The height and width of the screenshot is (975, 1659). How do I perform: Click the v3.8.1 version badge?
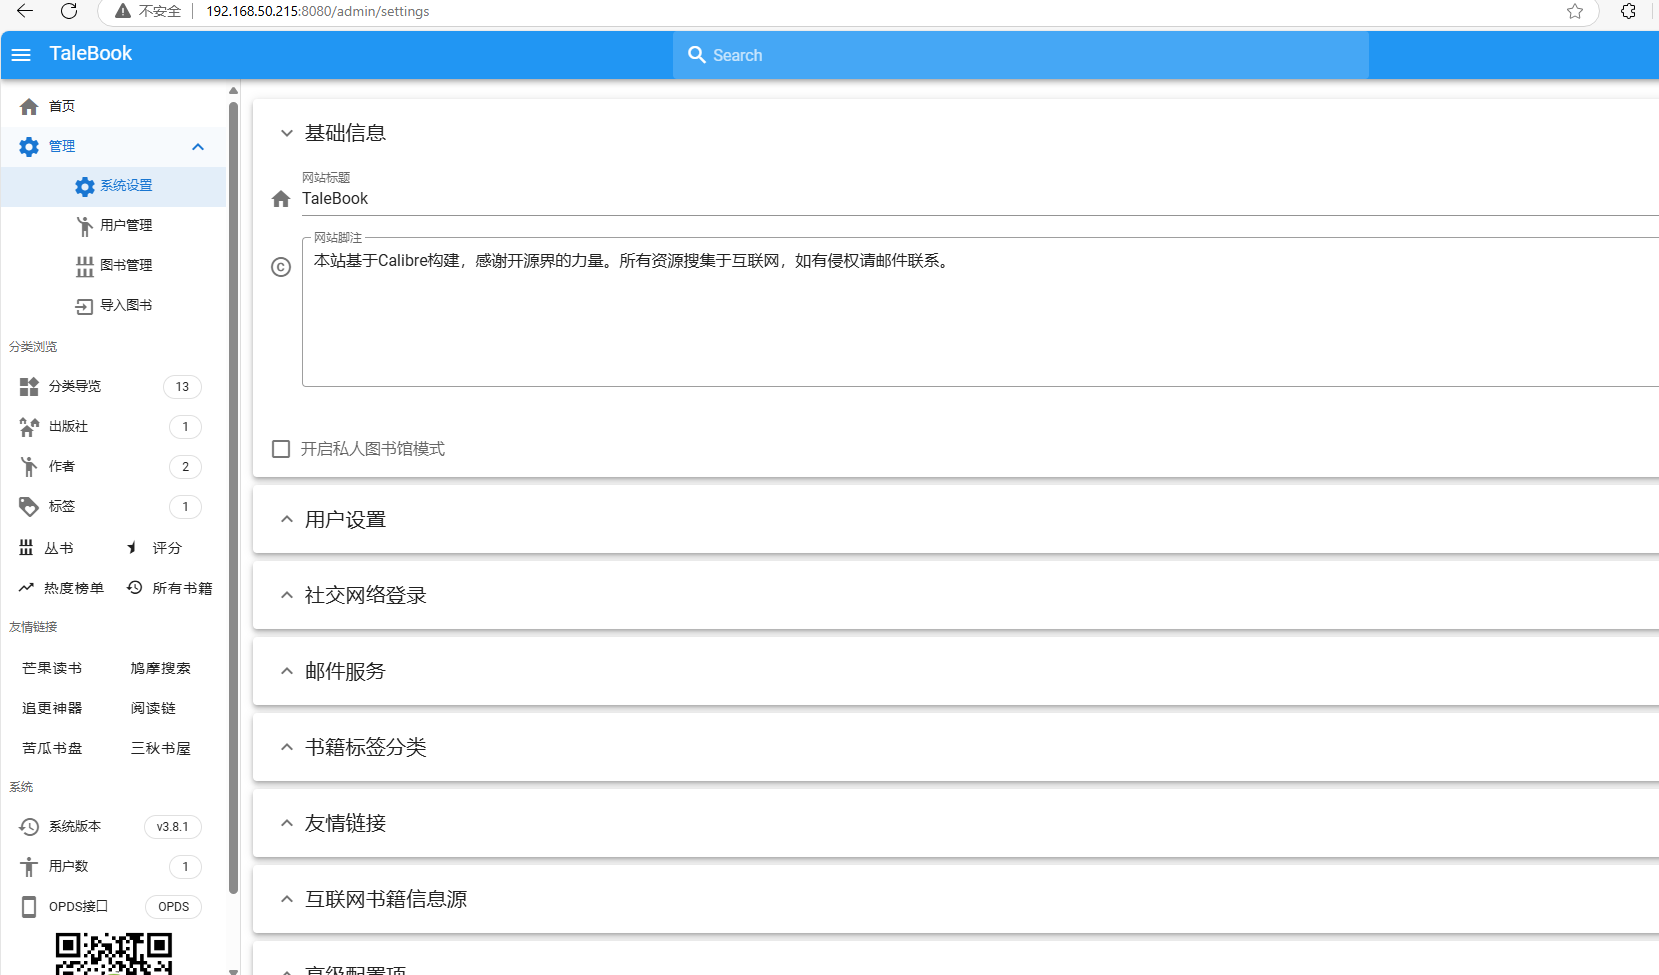tap(172, 827)
